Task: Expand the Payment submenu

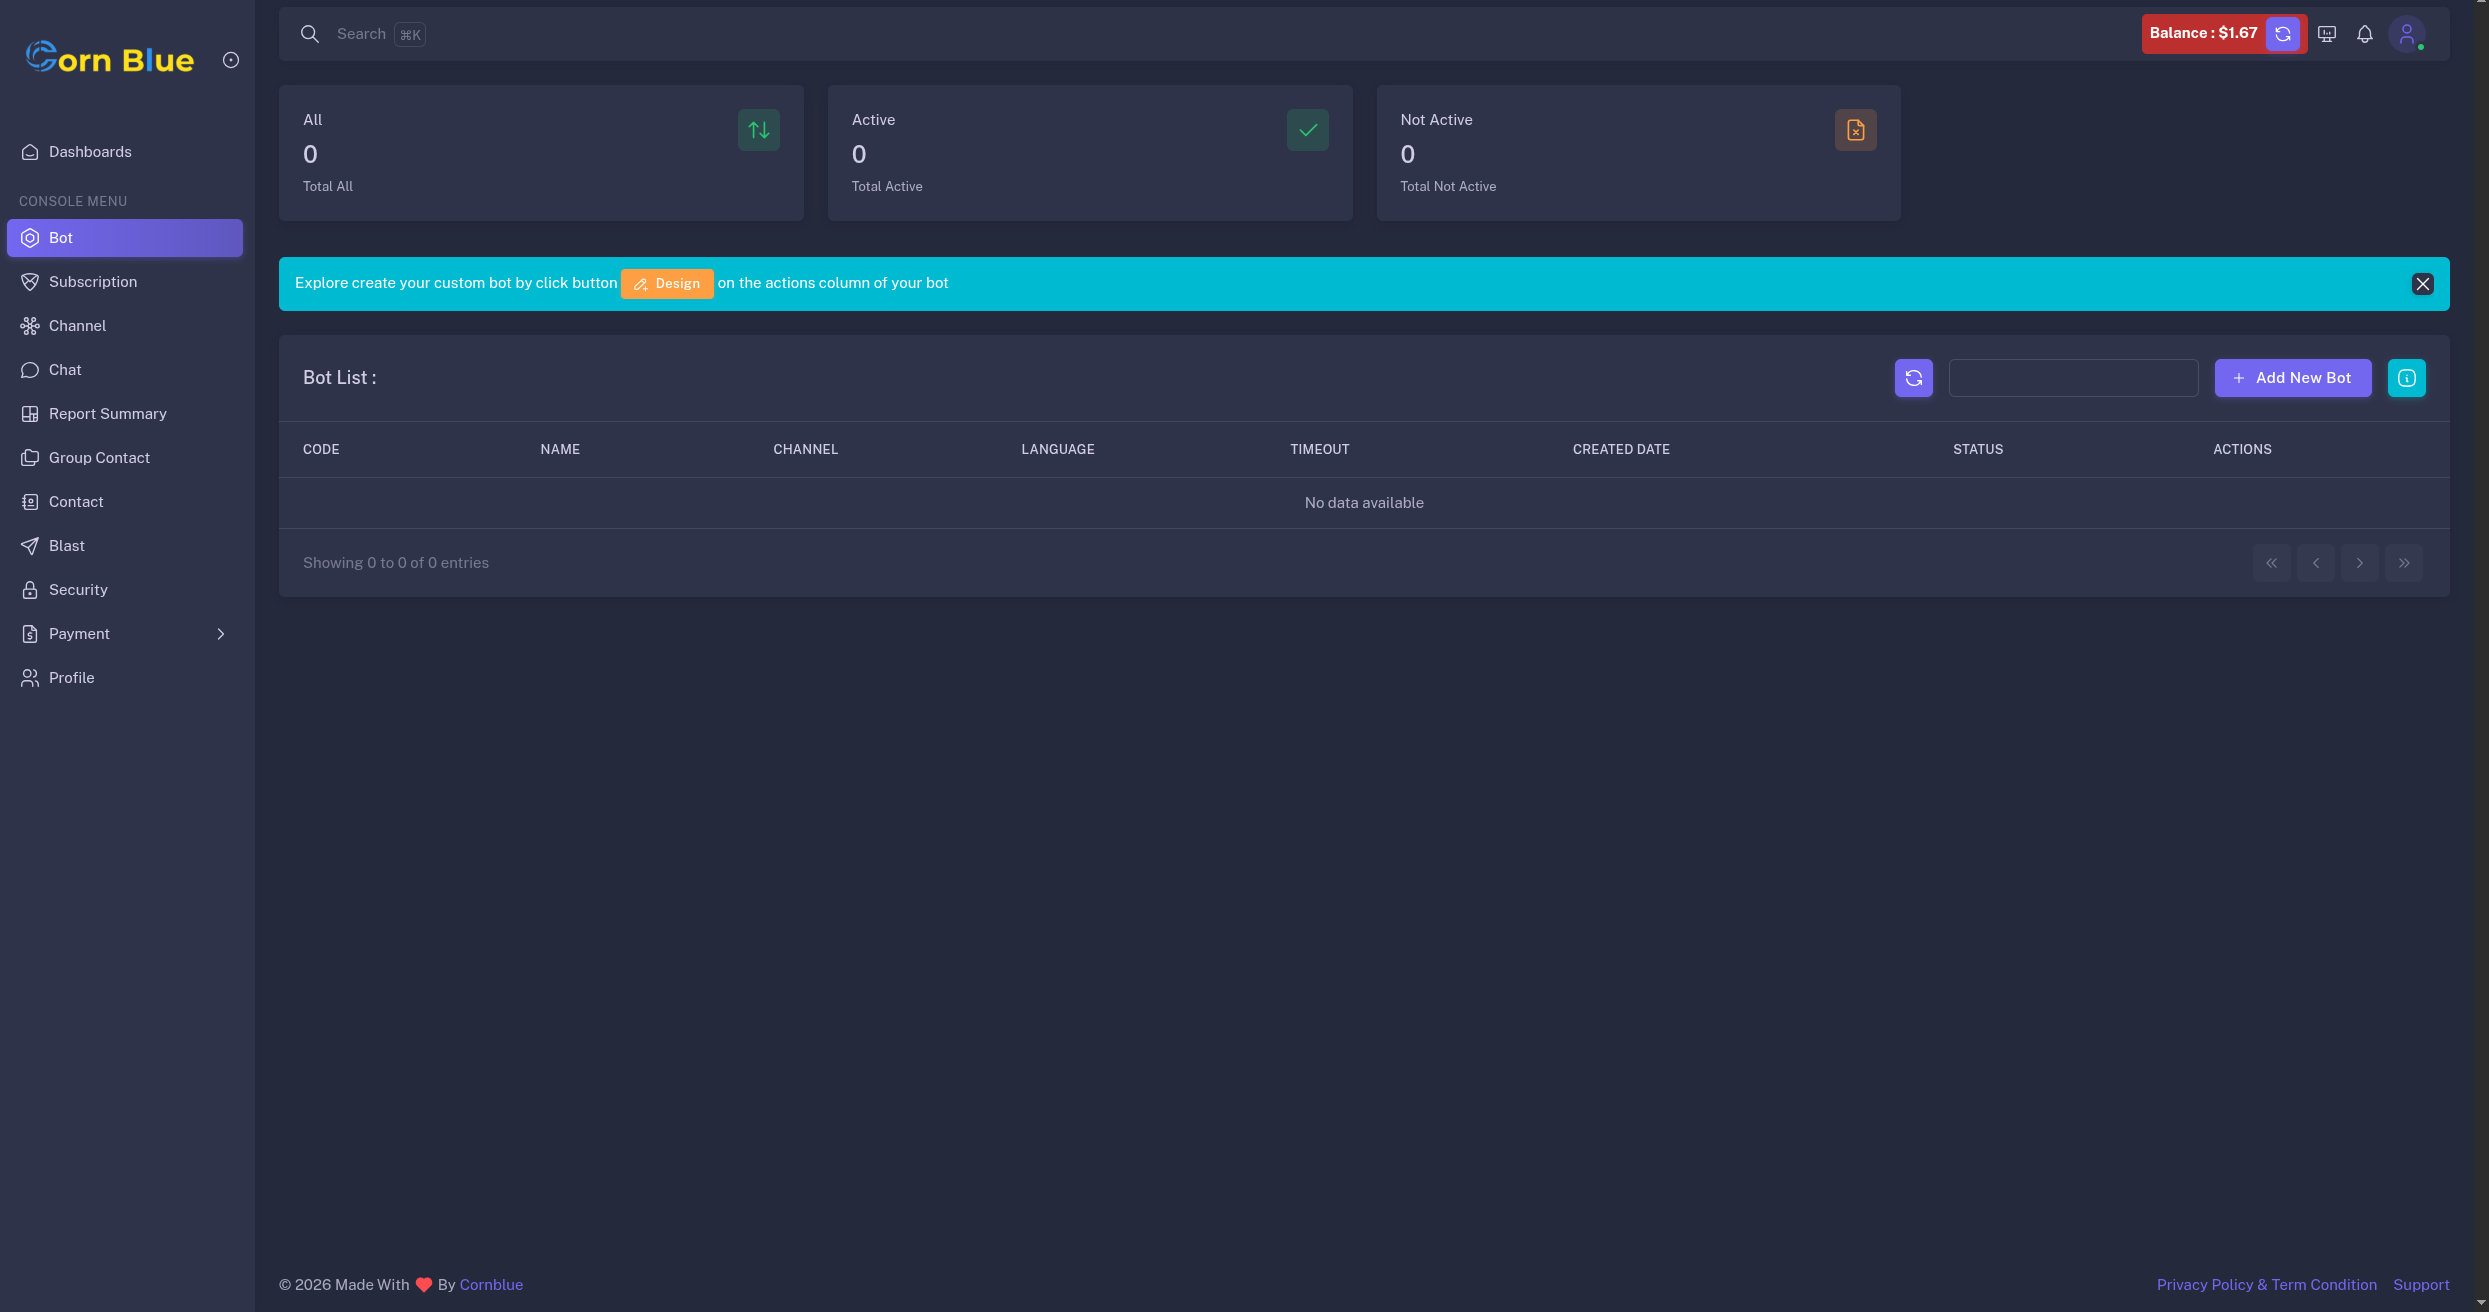Action: (221, 634)
